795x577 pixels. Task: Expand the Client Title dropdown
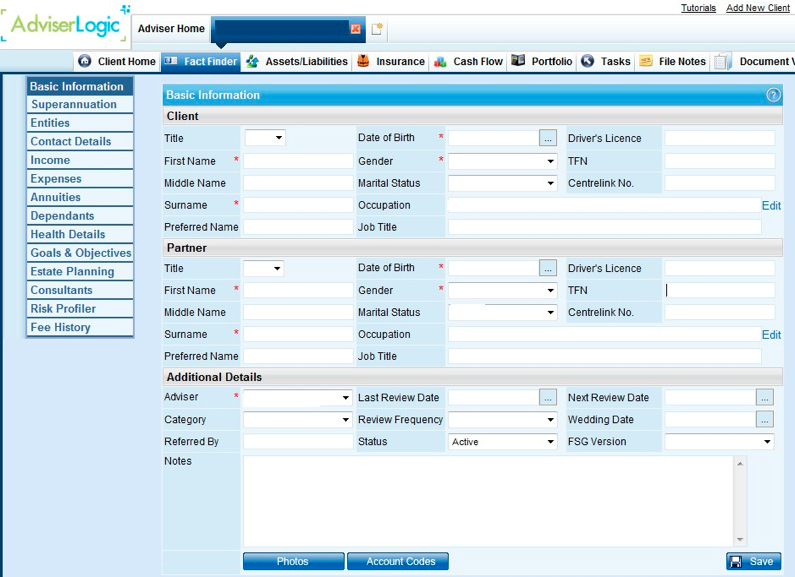point(265,138)
